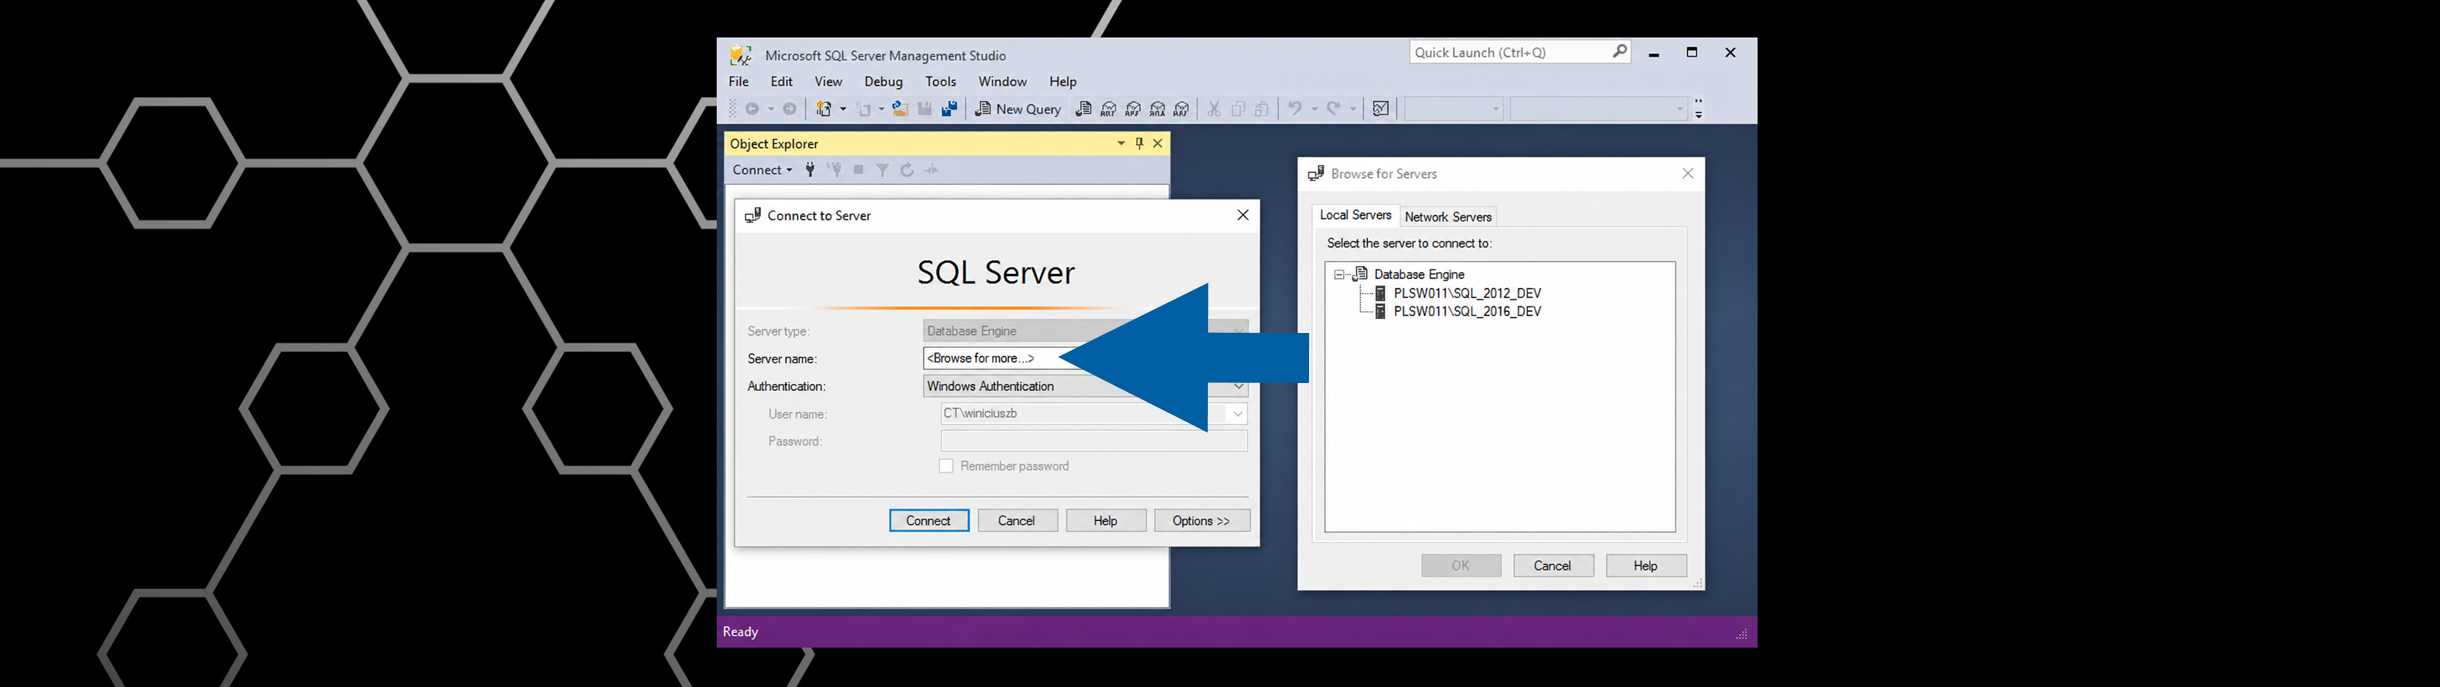This screenshot has width=2440, height=687.
Task: Click the Save toolbar icon
Action: click(925, 109)
